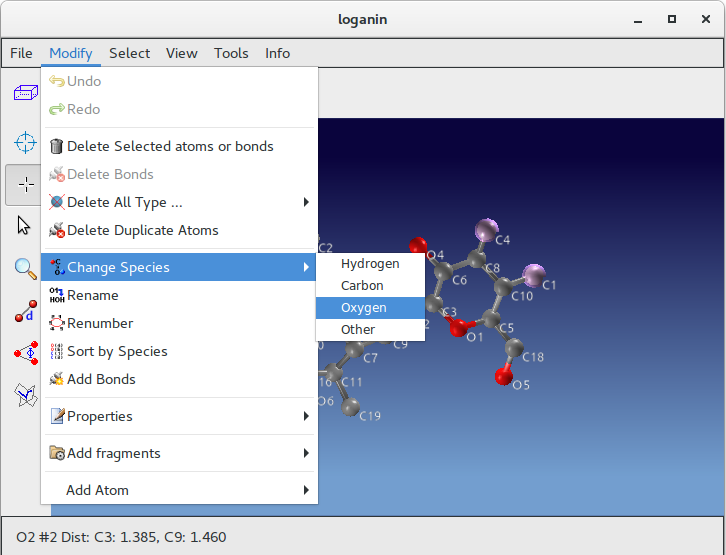The width and height of the screenshot is (726, 555).
Task: Open the View menu
Action: [182, 54]
